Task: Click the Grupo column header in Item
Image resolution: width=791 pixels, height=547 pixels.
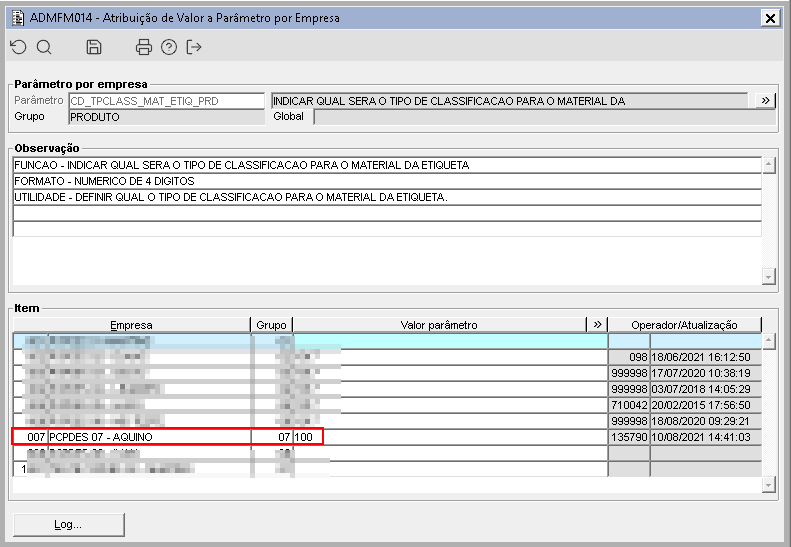Action: click(x=271, y=325)
